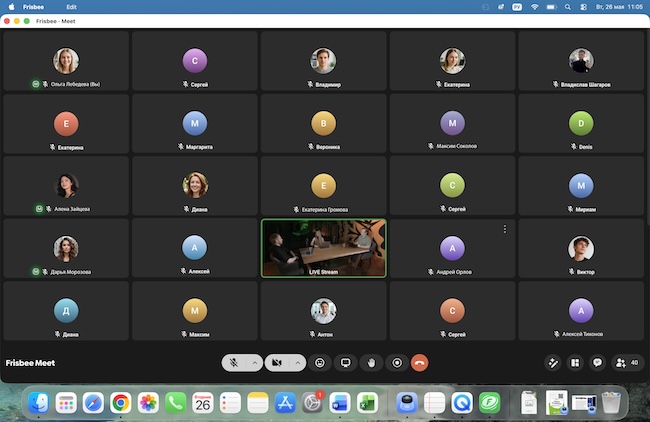Open three-dot options on Андрей Орлов tile
The height and width of the screenshot is (422, 650).
[504, 229]
